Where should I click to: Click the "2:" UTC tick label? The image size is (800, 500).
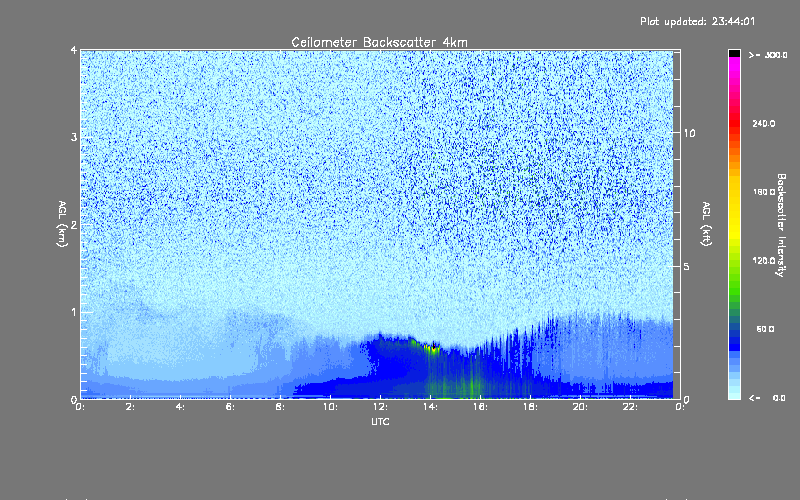click(x=130, y=407)
